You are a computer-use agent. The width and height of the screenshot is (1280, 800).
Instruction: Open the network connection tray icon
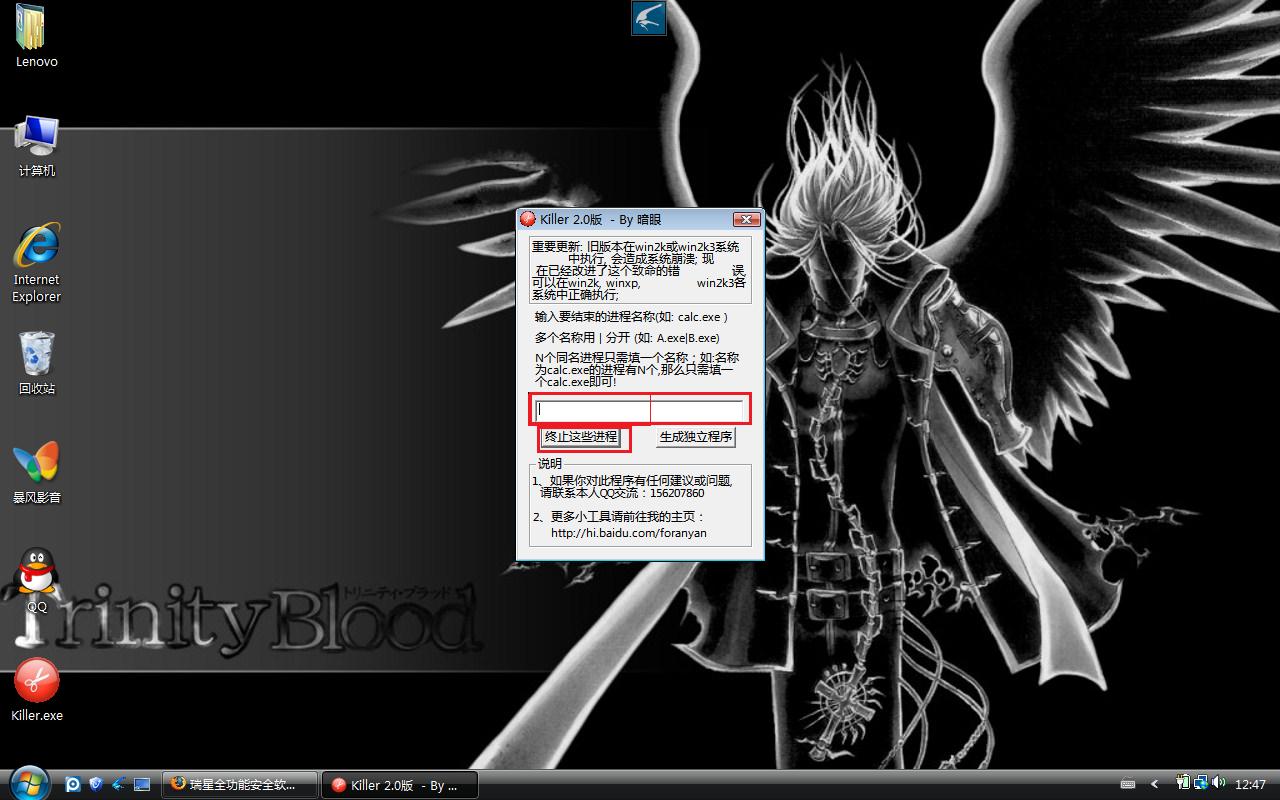[1200, 784]
